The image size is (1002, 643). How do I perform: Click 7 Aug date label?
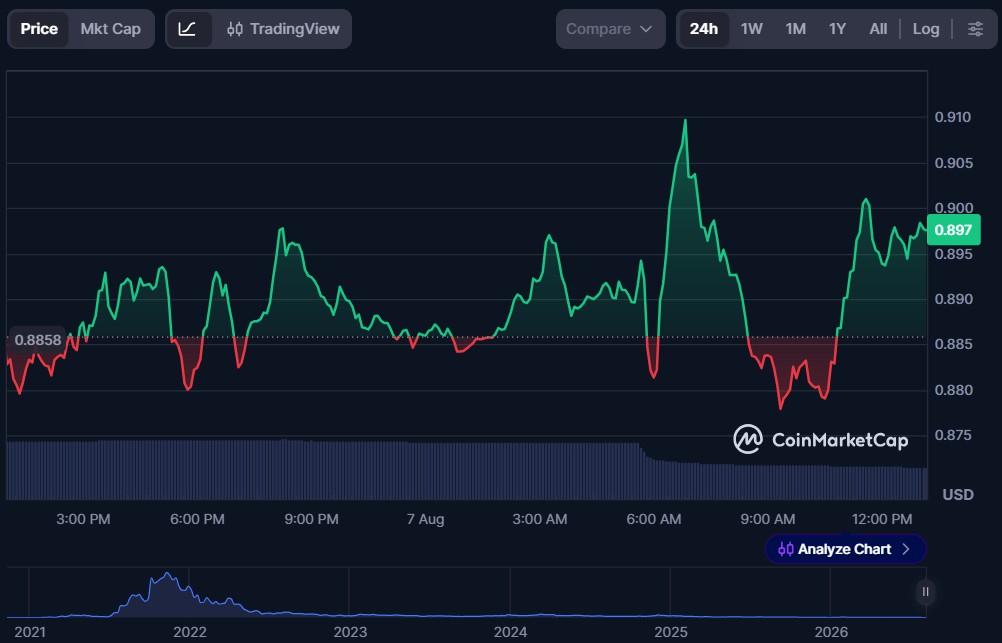pyautogui.click(x=425, y=519)
